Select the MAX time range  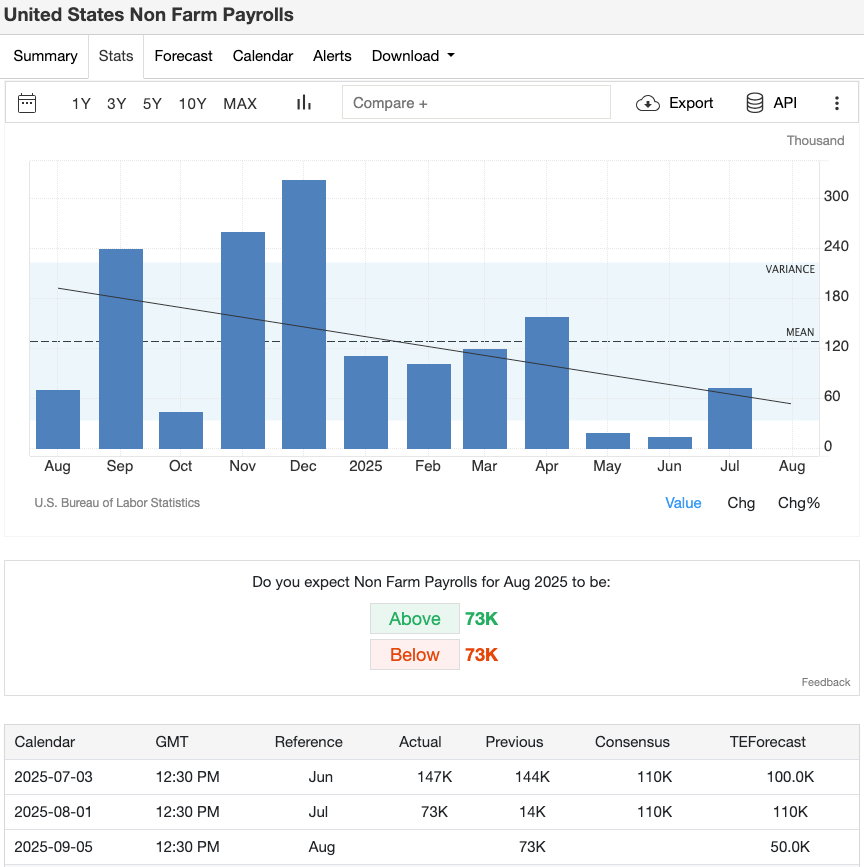[x=240, y=103]
